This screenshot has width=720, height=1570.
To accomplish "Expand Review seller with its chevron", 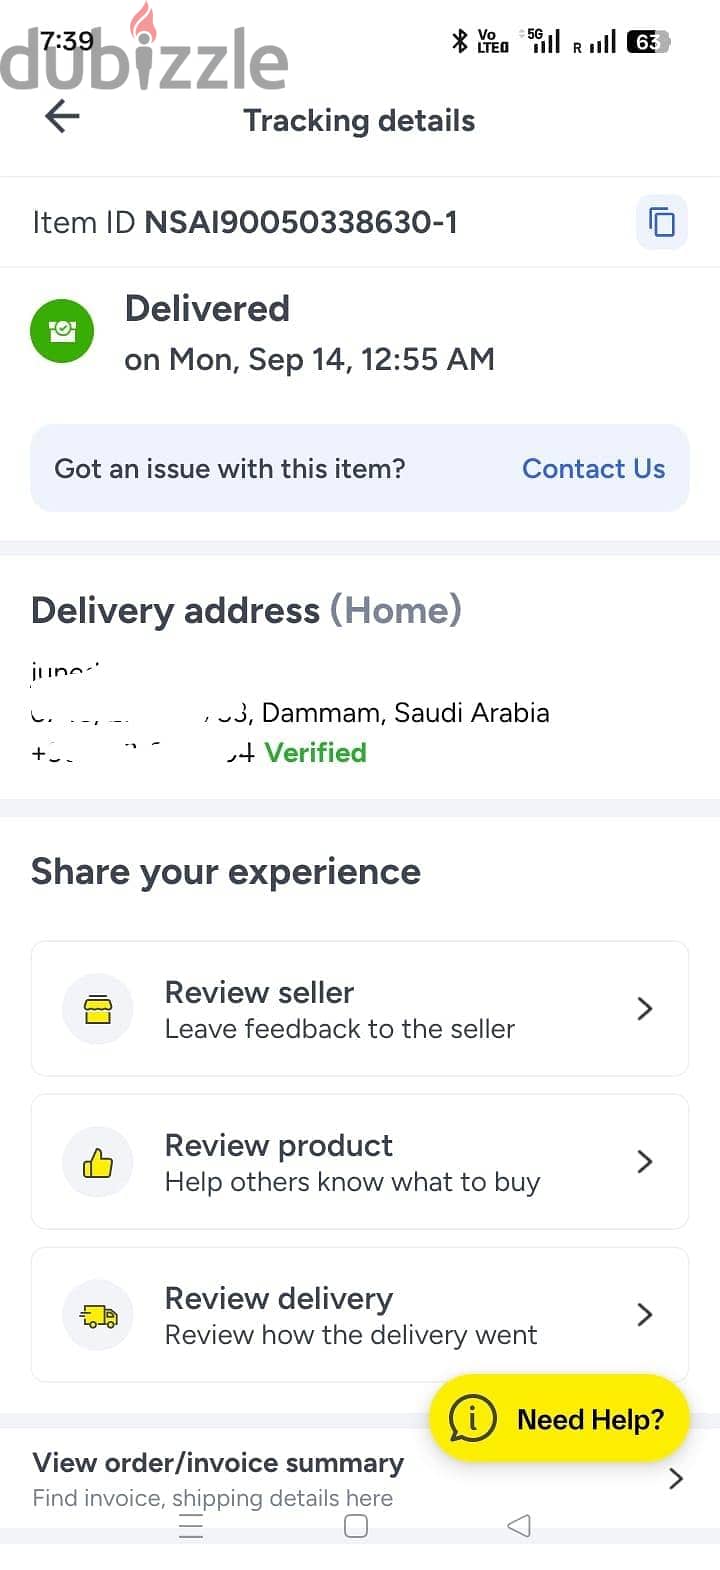I will click(x=645, y=1009).
